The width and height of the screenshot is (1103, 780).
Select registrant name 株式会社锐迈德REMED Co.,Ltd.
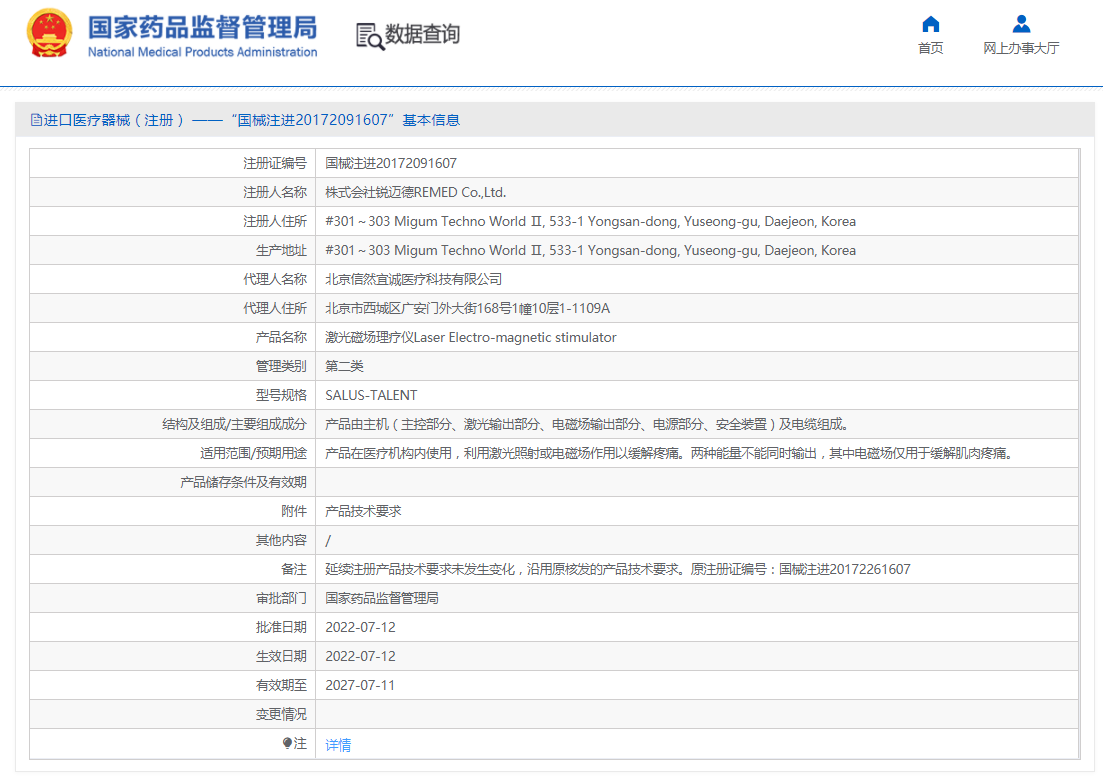pos(416,192)
